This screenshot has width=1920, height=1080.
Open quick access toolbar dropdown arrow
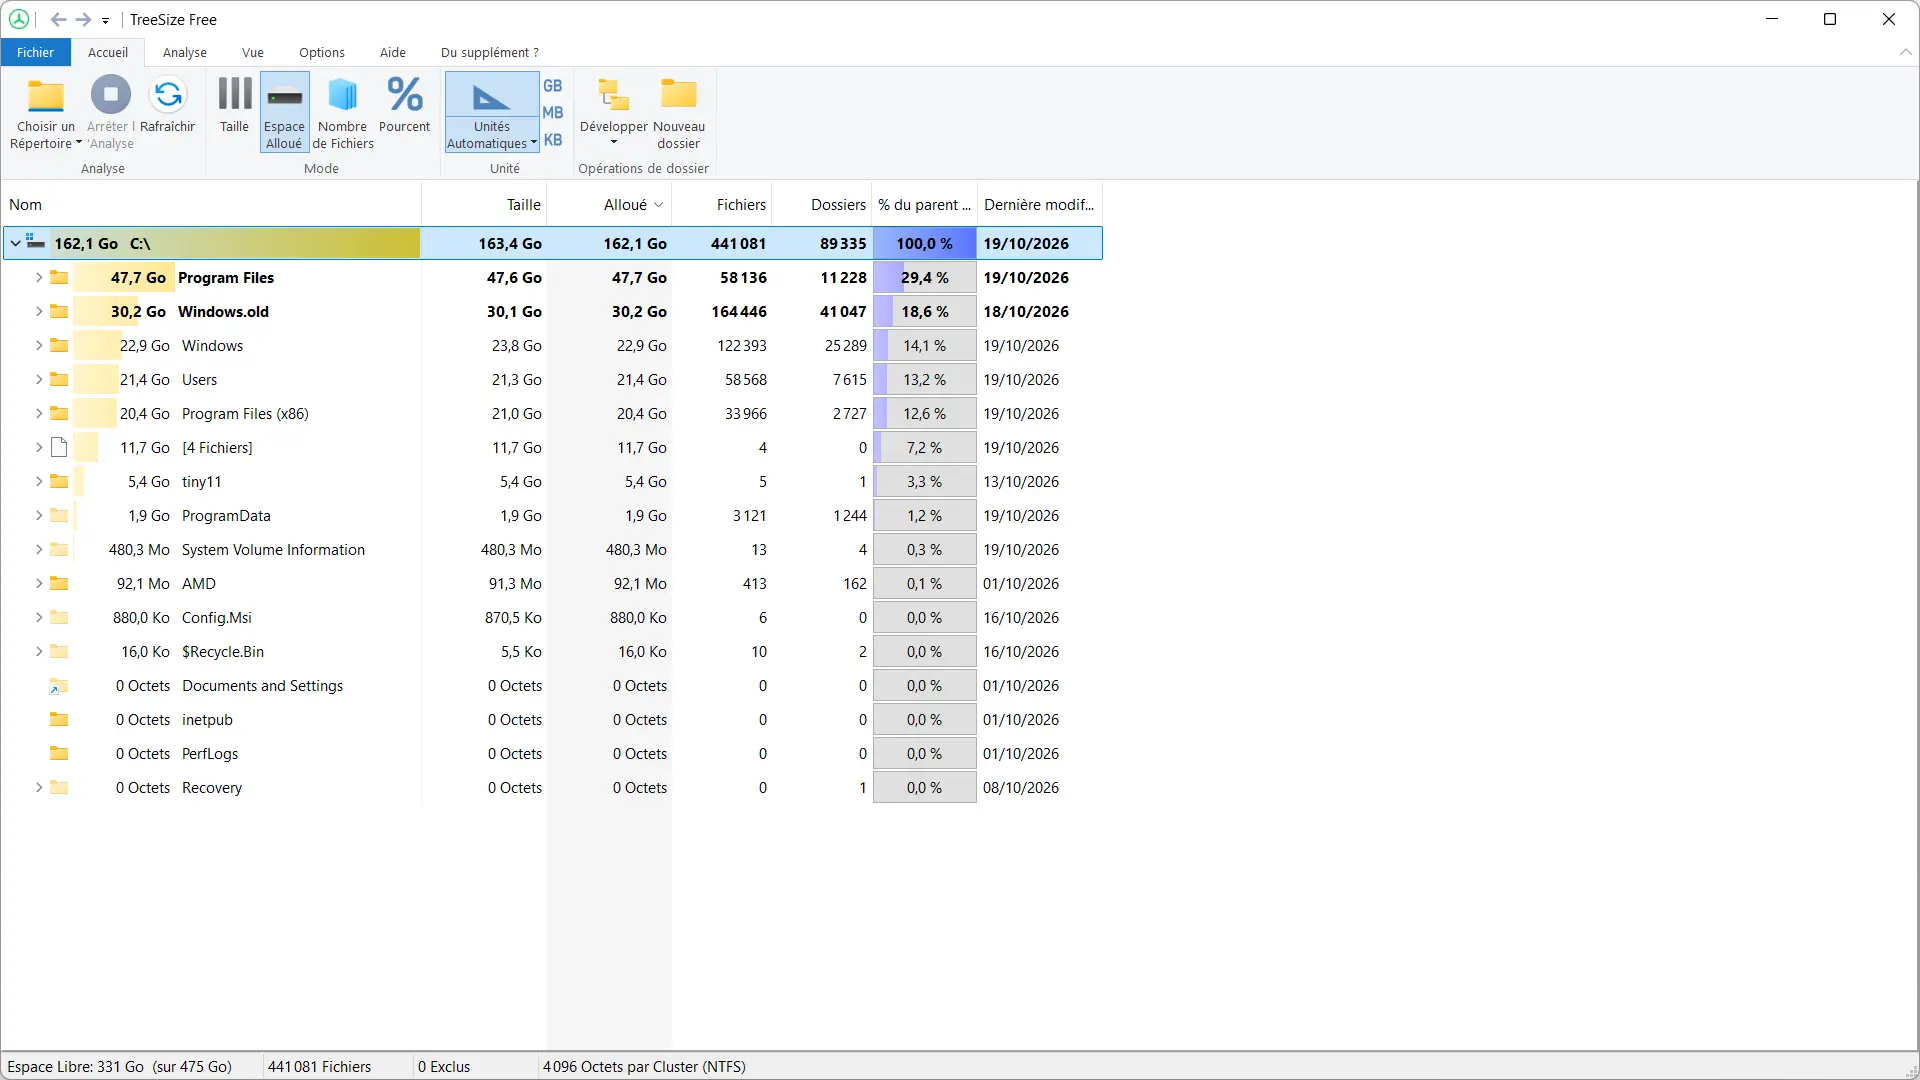coord(105,20)
